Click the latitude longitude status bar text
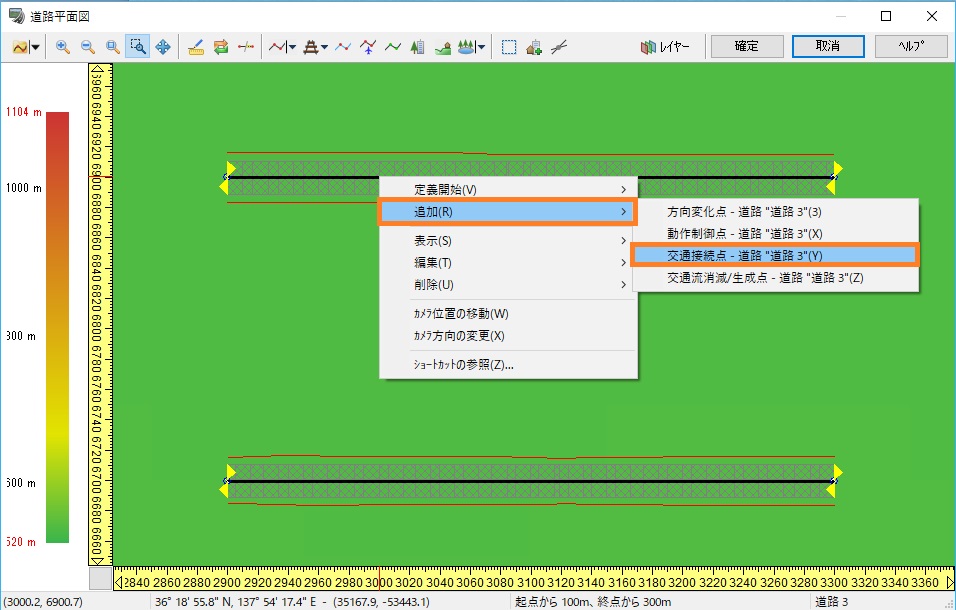Image resolution: width=956 pixels, height=610 pixels. [292, 602]
